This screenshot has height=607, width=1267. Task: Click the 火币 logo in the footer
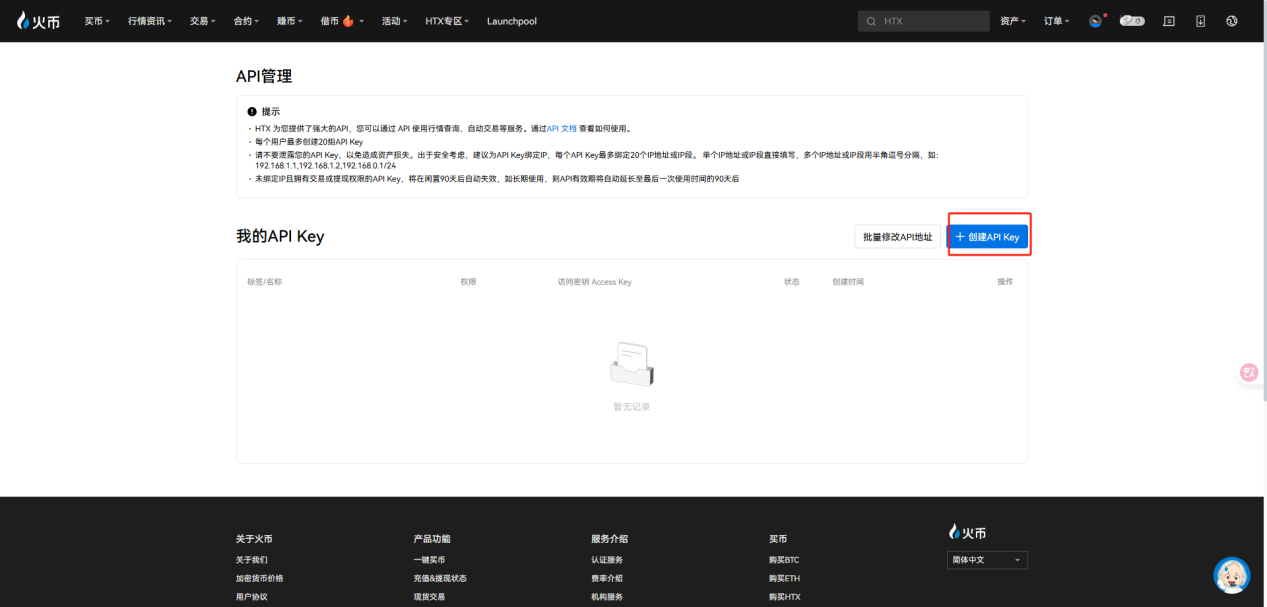click(967, 532)
